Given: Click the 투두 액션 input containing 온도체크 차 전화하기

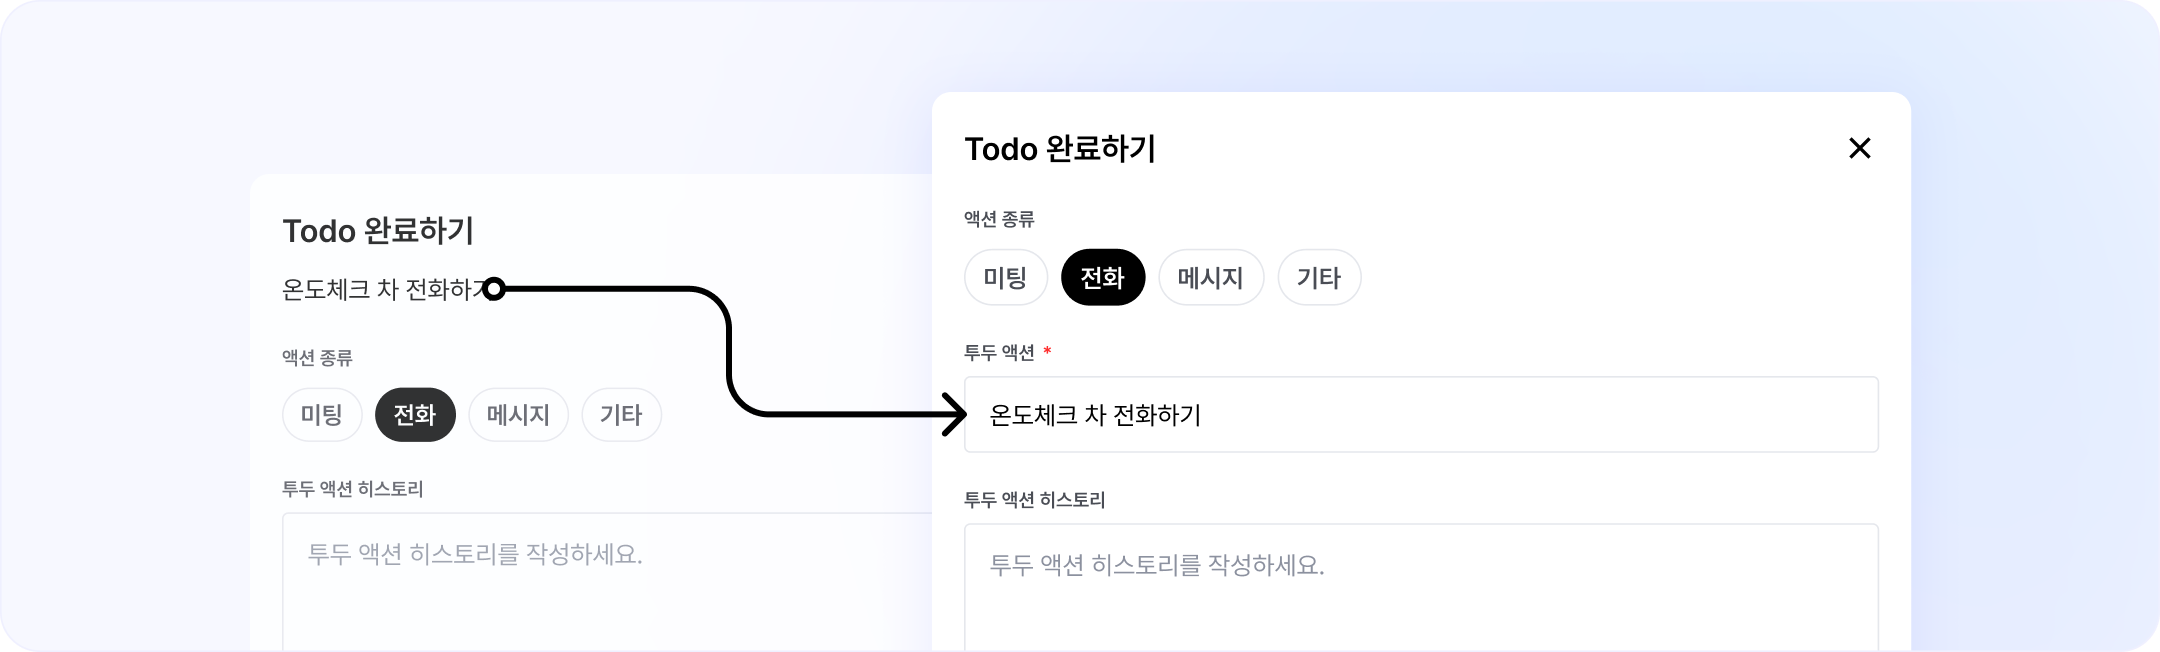Looking at the screenshot, I should coord(1420,415).
